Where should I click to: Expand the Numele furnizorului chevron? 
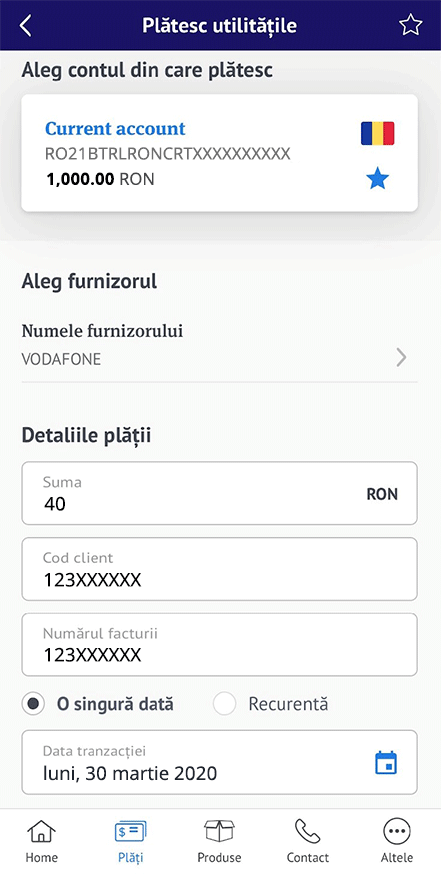pos(401,357)
